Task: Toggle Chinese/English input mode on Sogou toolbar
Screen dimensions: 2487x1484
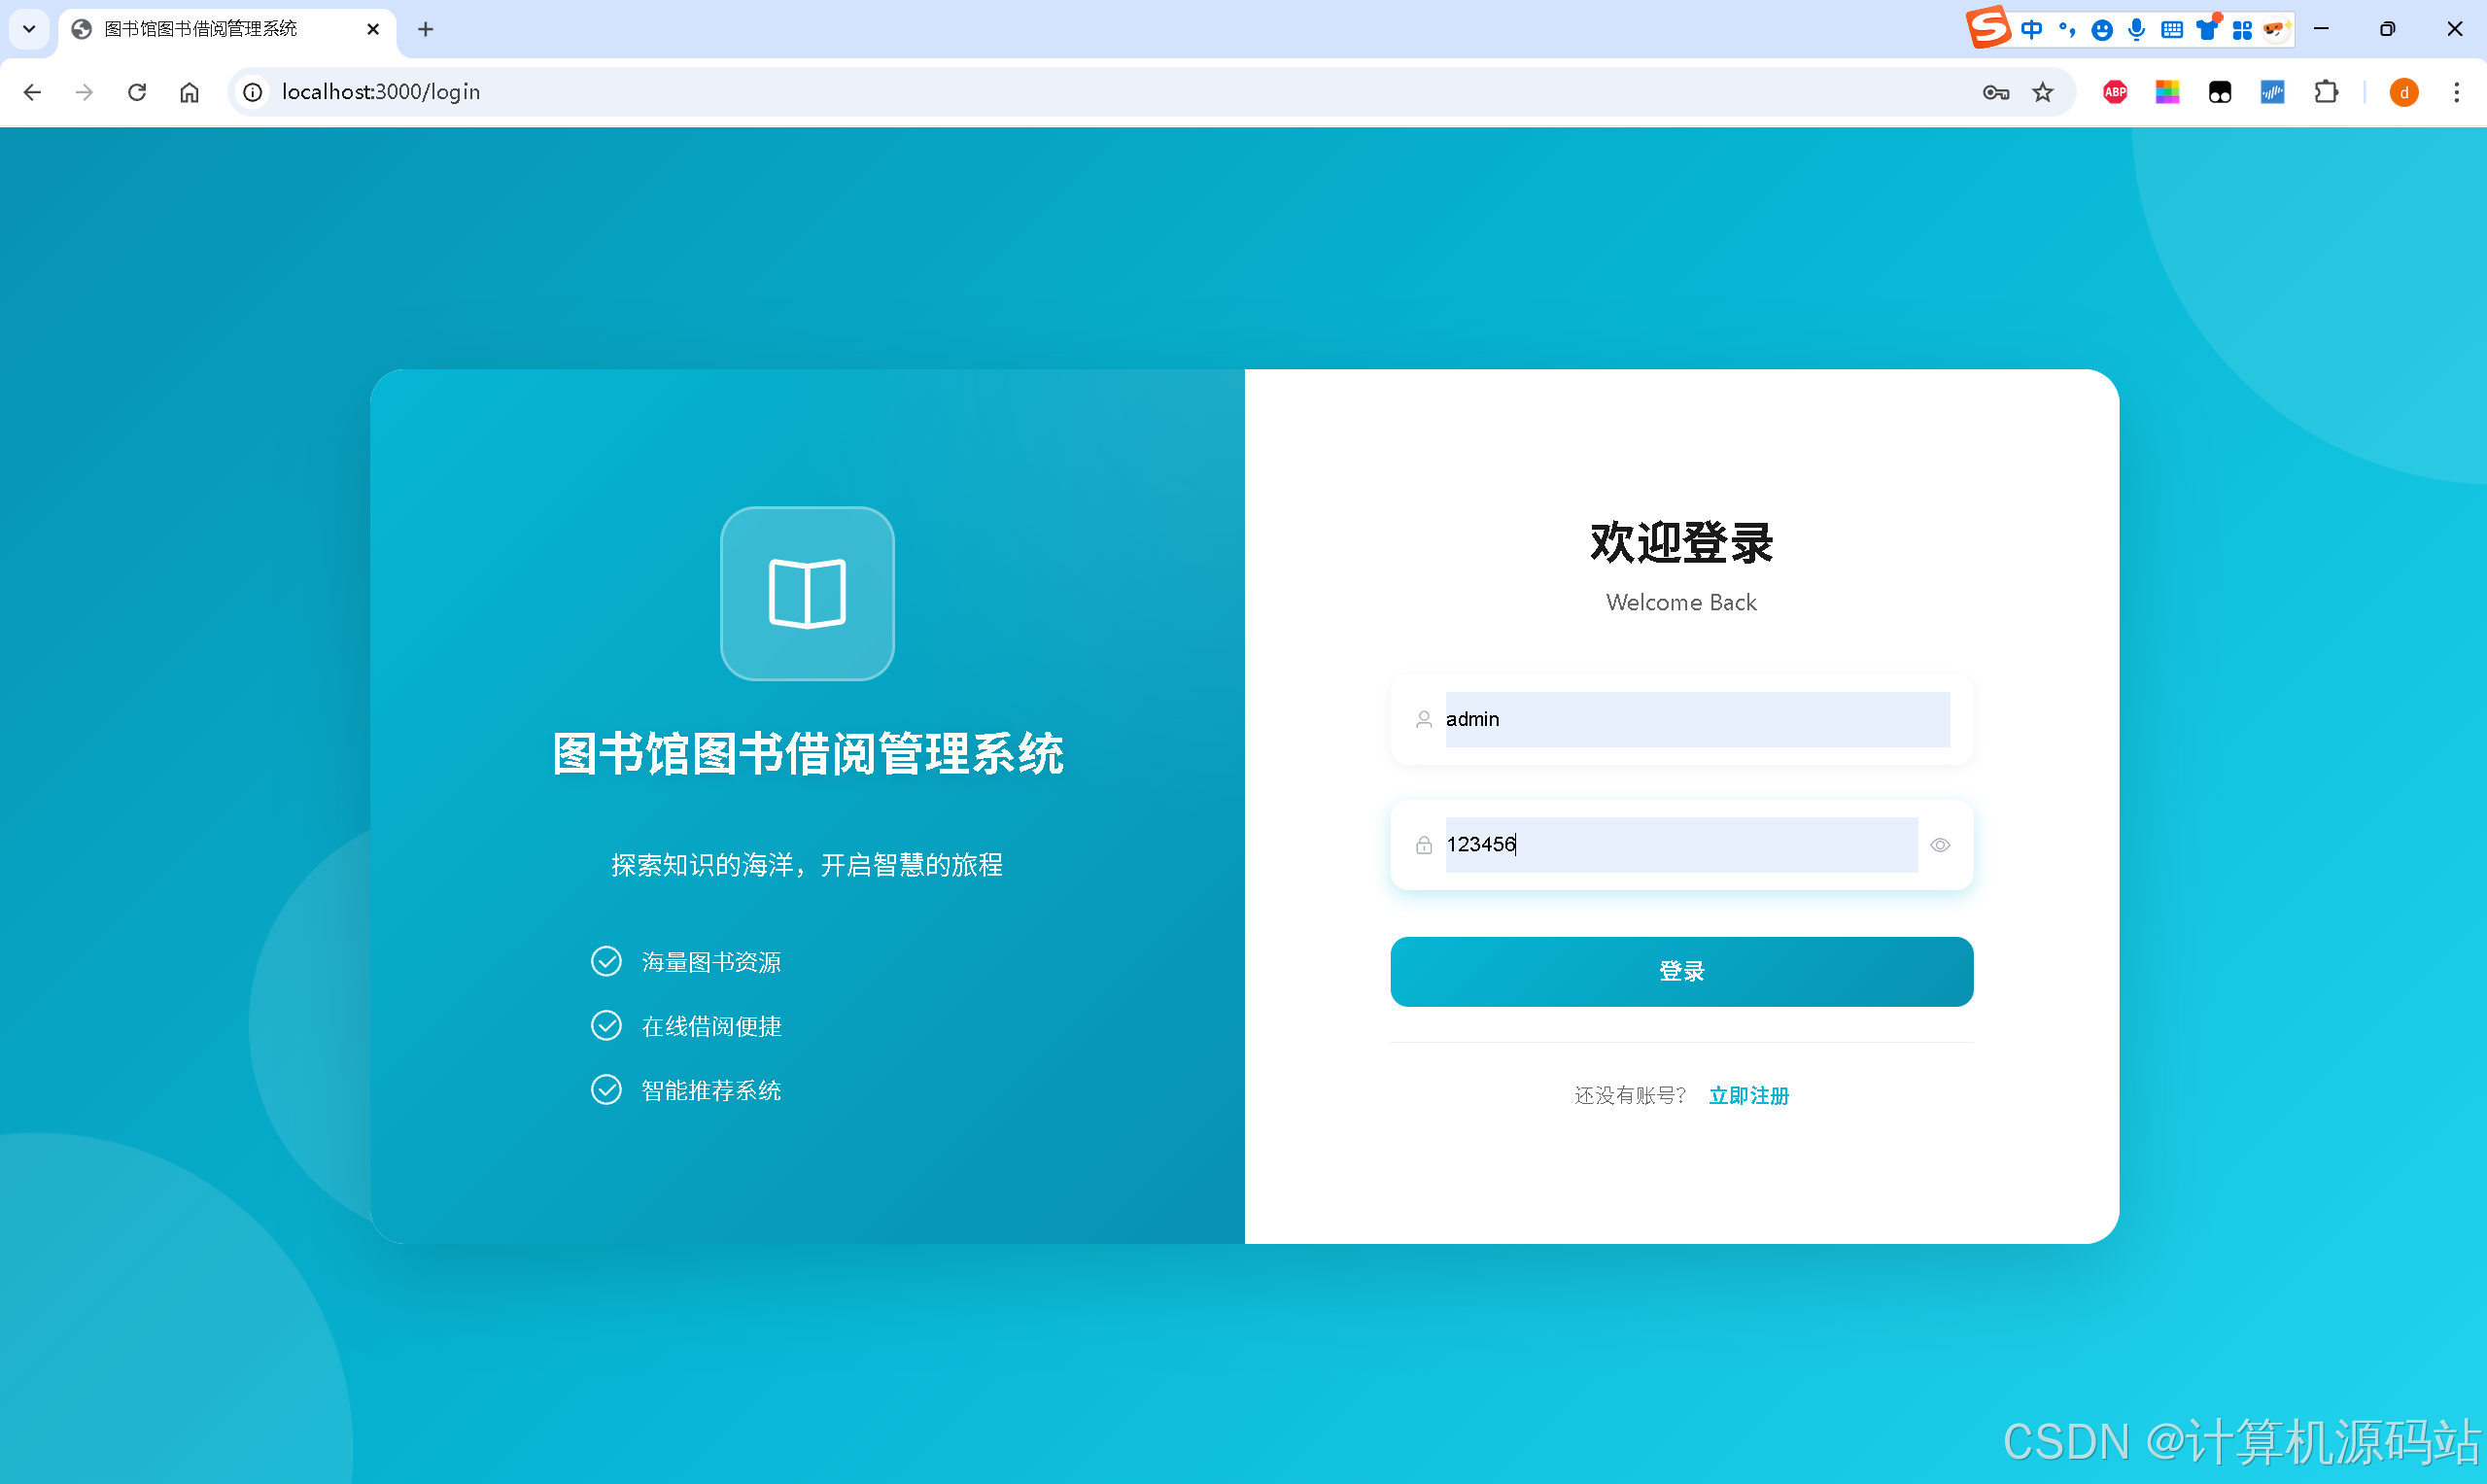Action: click(2031, 29)
